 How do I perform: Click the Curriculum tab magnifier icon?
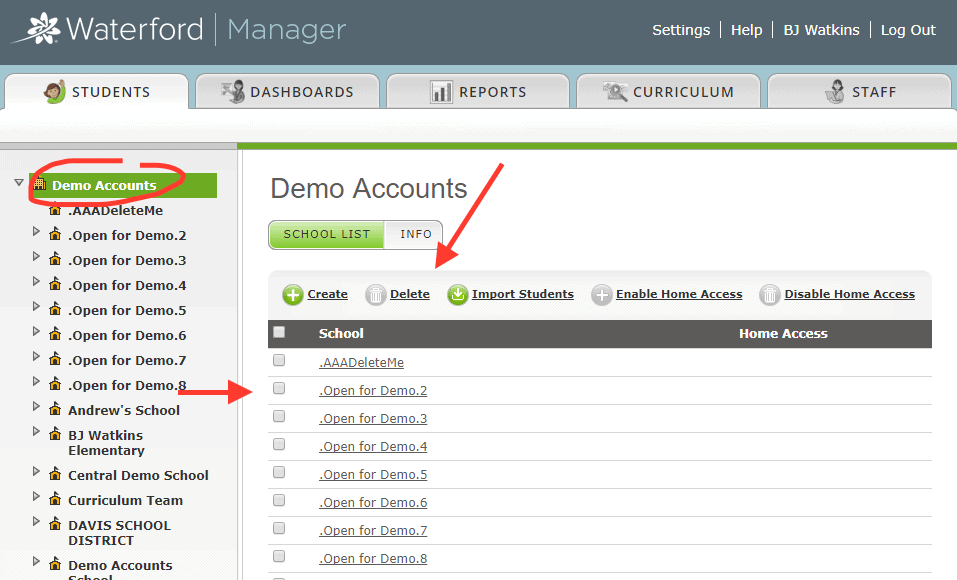615,92
